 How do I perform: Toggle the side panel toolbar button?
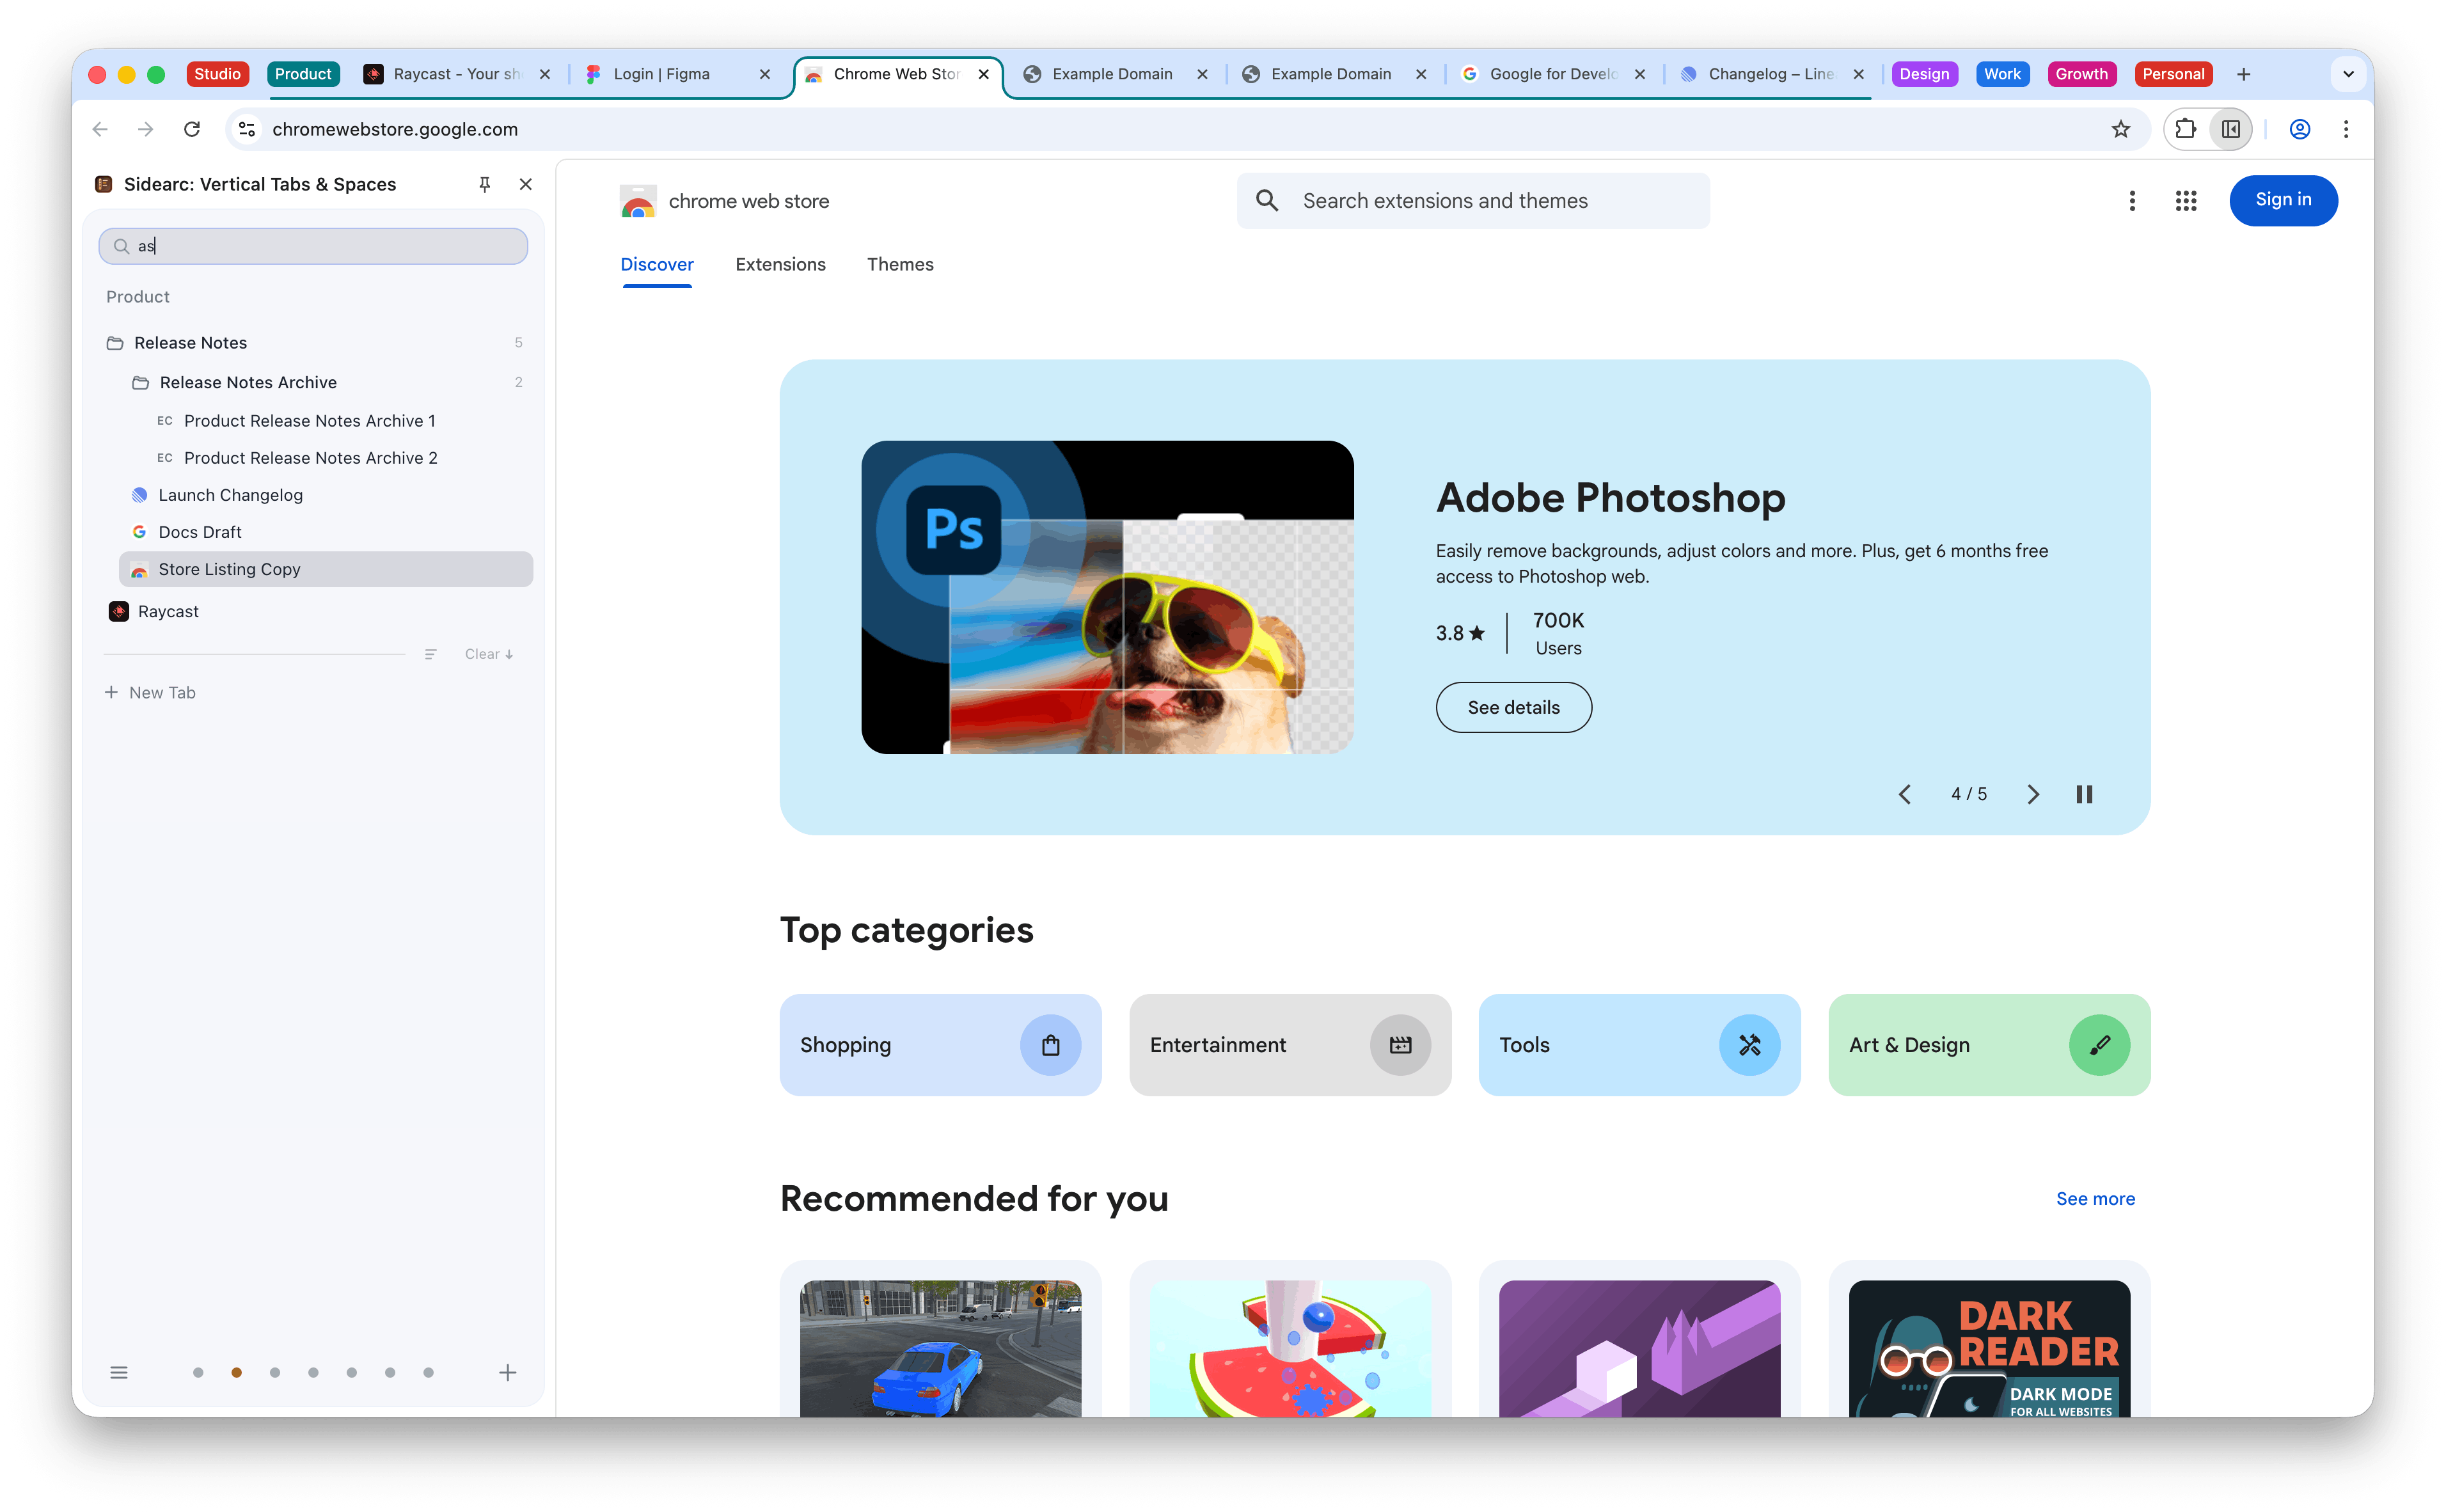[x=2230, y=129]
